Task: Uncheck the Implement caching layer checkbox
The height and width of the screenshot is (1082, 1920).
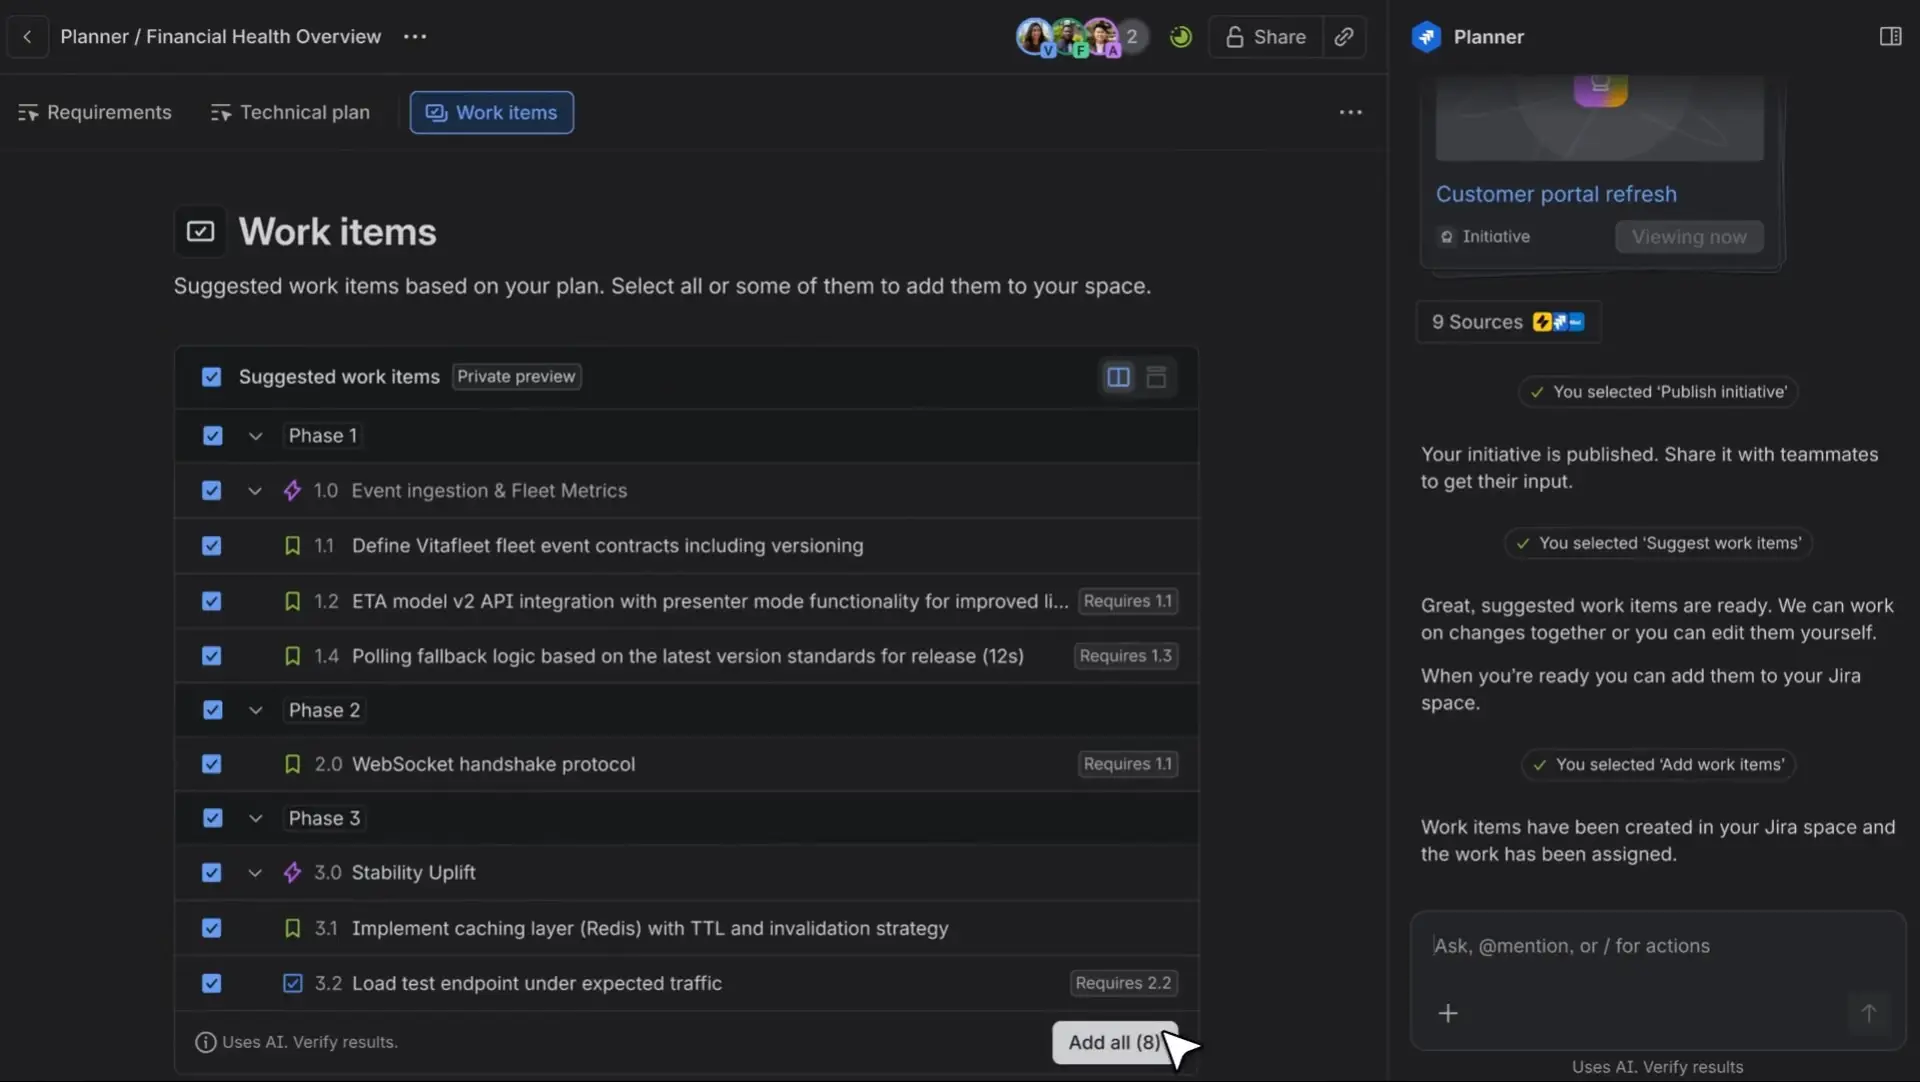Action: pyautogui.click(x=211, y=928)
